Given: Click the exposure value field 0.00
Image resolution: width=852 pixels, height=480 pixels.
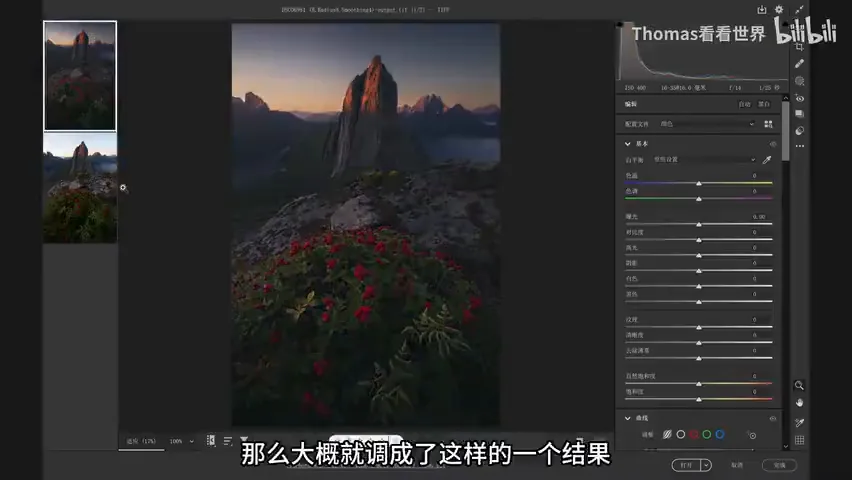Looking at the screenshot, I should click(759, 217).
